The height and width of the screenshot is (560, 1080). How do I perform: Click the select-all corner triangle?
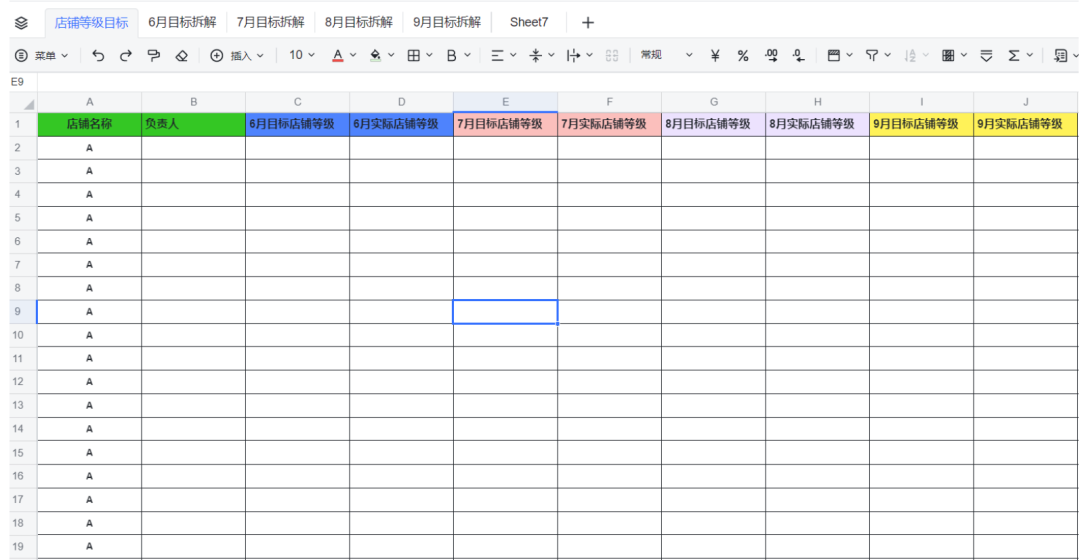[28, 104]
